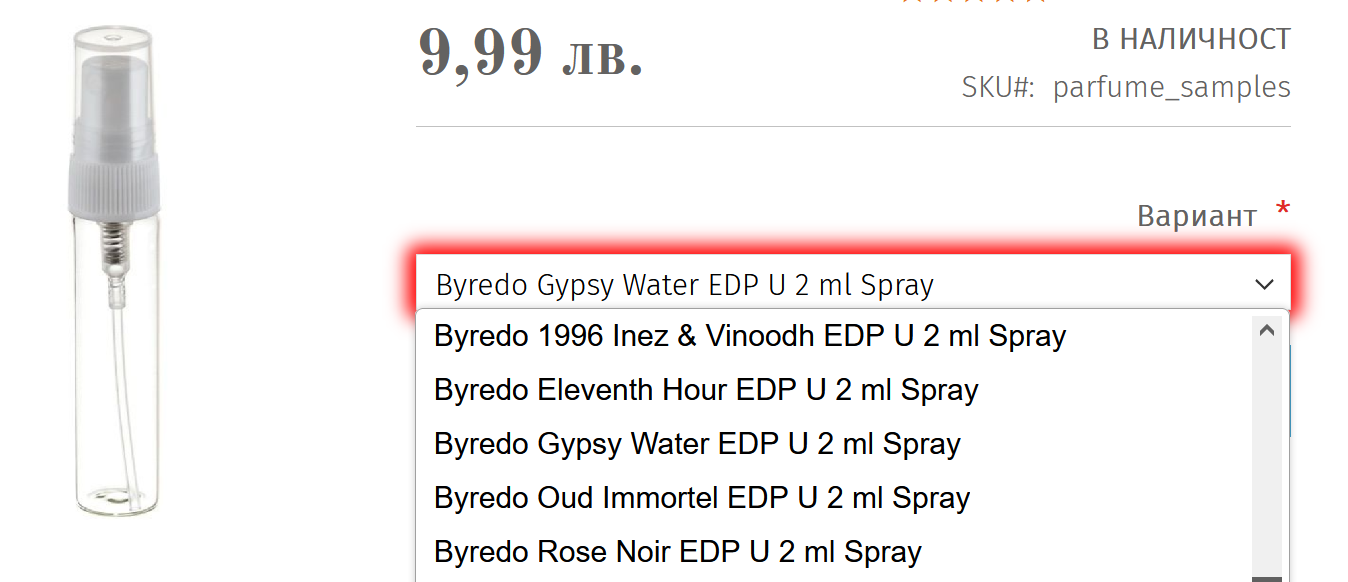Click the red required asterisk

pyautogui.click(x=1282, y=210)
